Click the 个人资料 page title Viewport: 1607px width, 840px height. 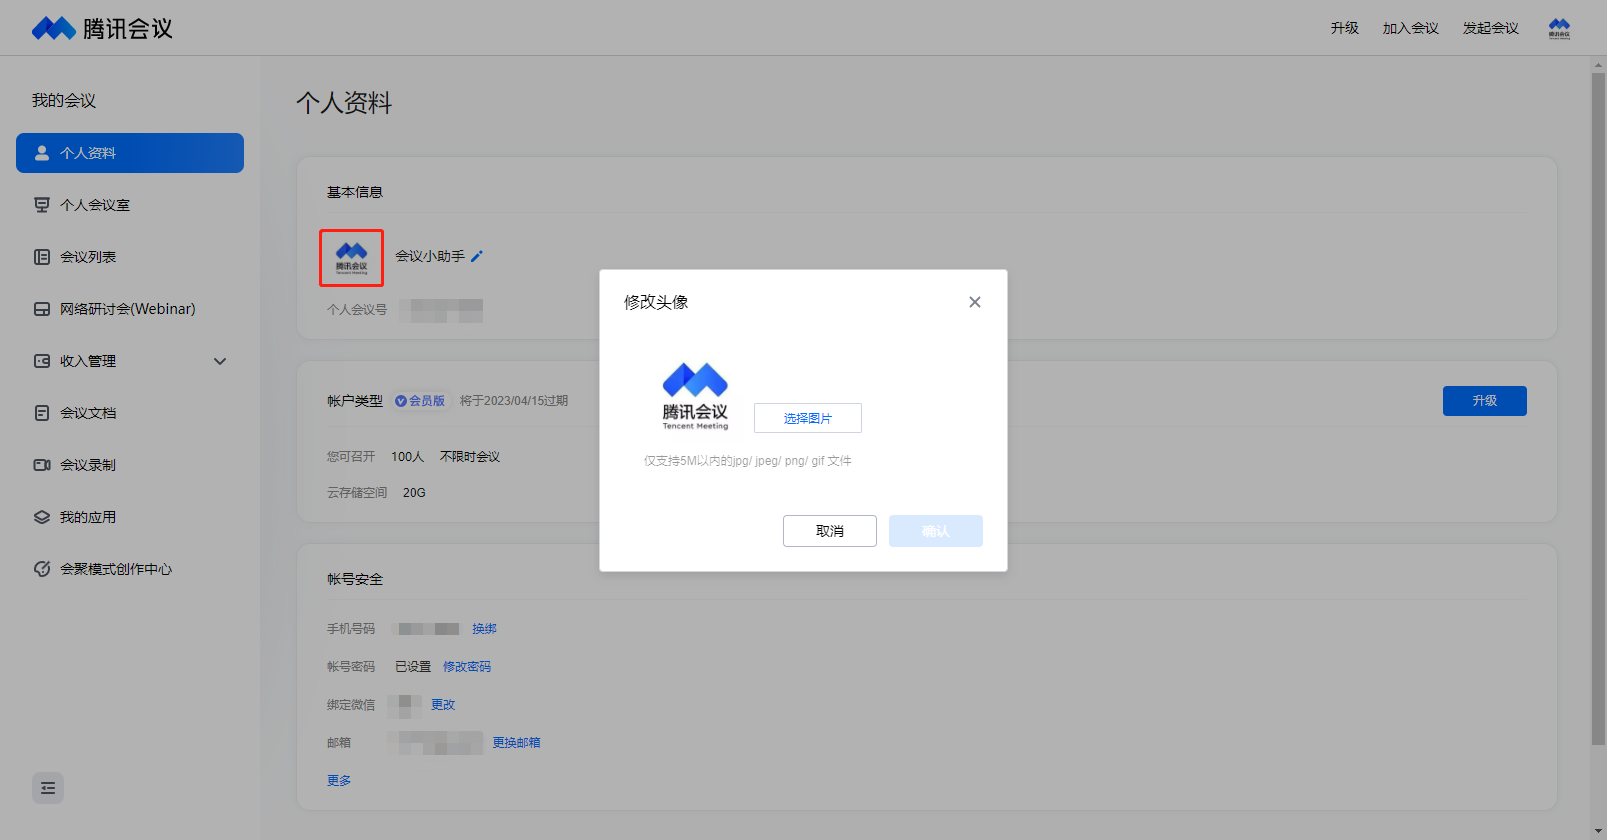344,103
